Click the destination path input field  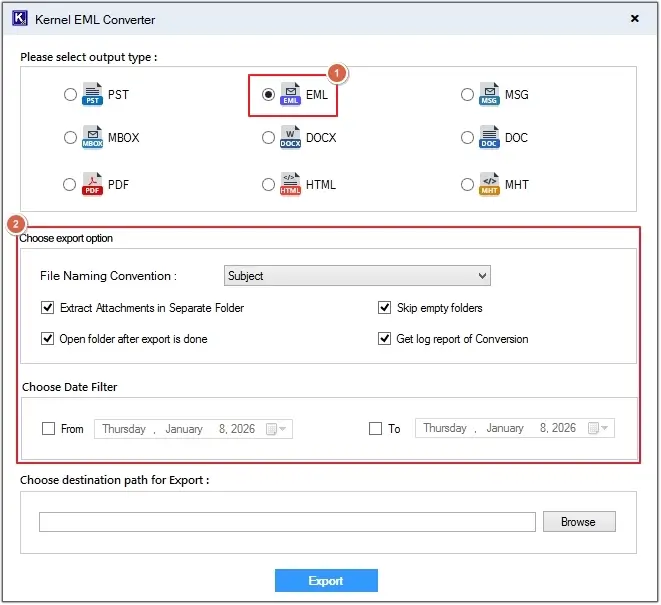[288, 522]
